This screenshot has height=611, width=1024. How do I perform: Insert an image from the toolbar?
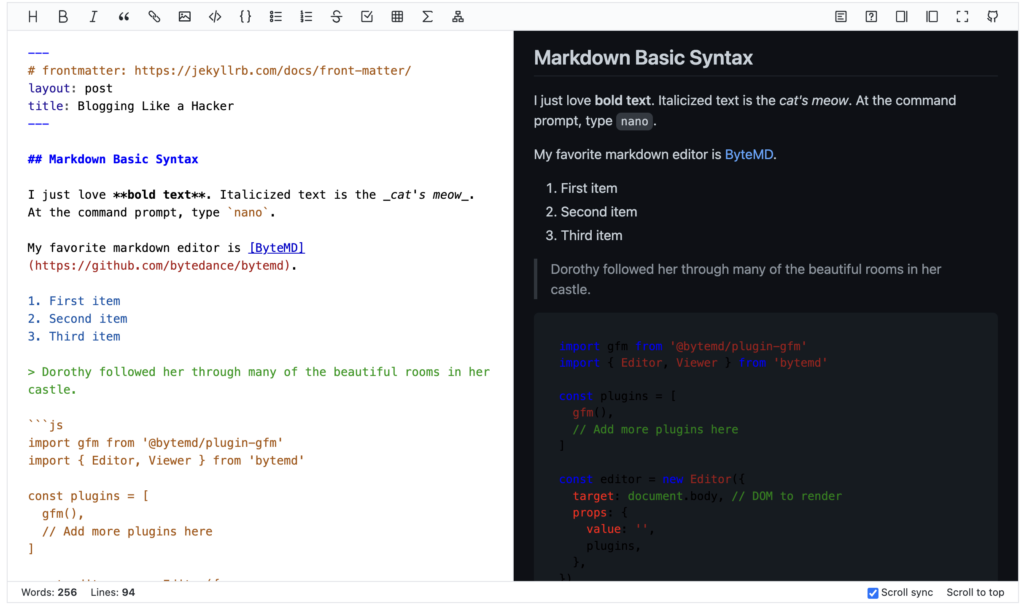pyautogui.click(x=184, y=17)
